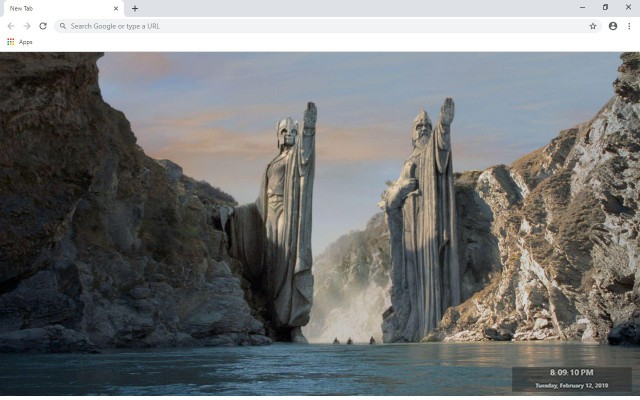Restore down the Chrome window

point(605,7)
